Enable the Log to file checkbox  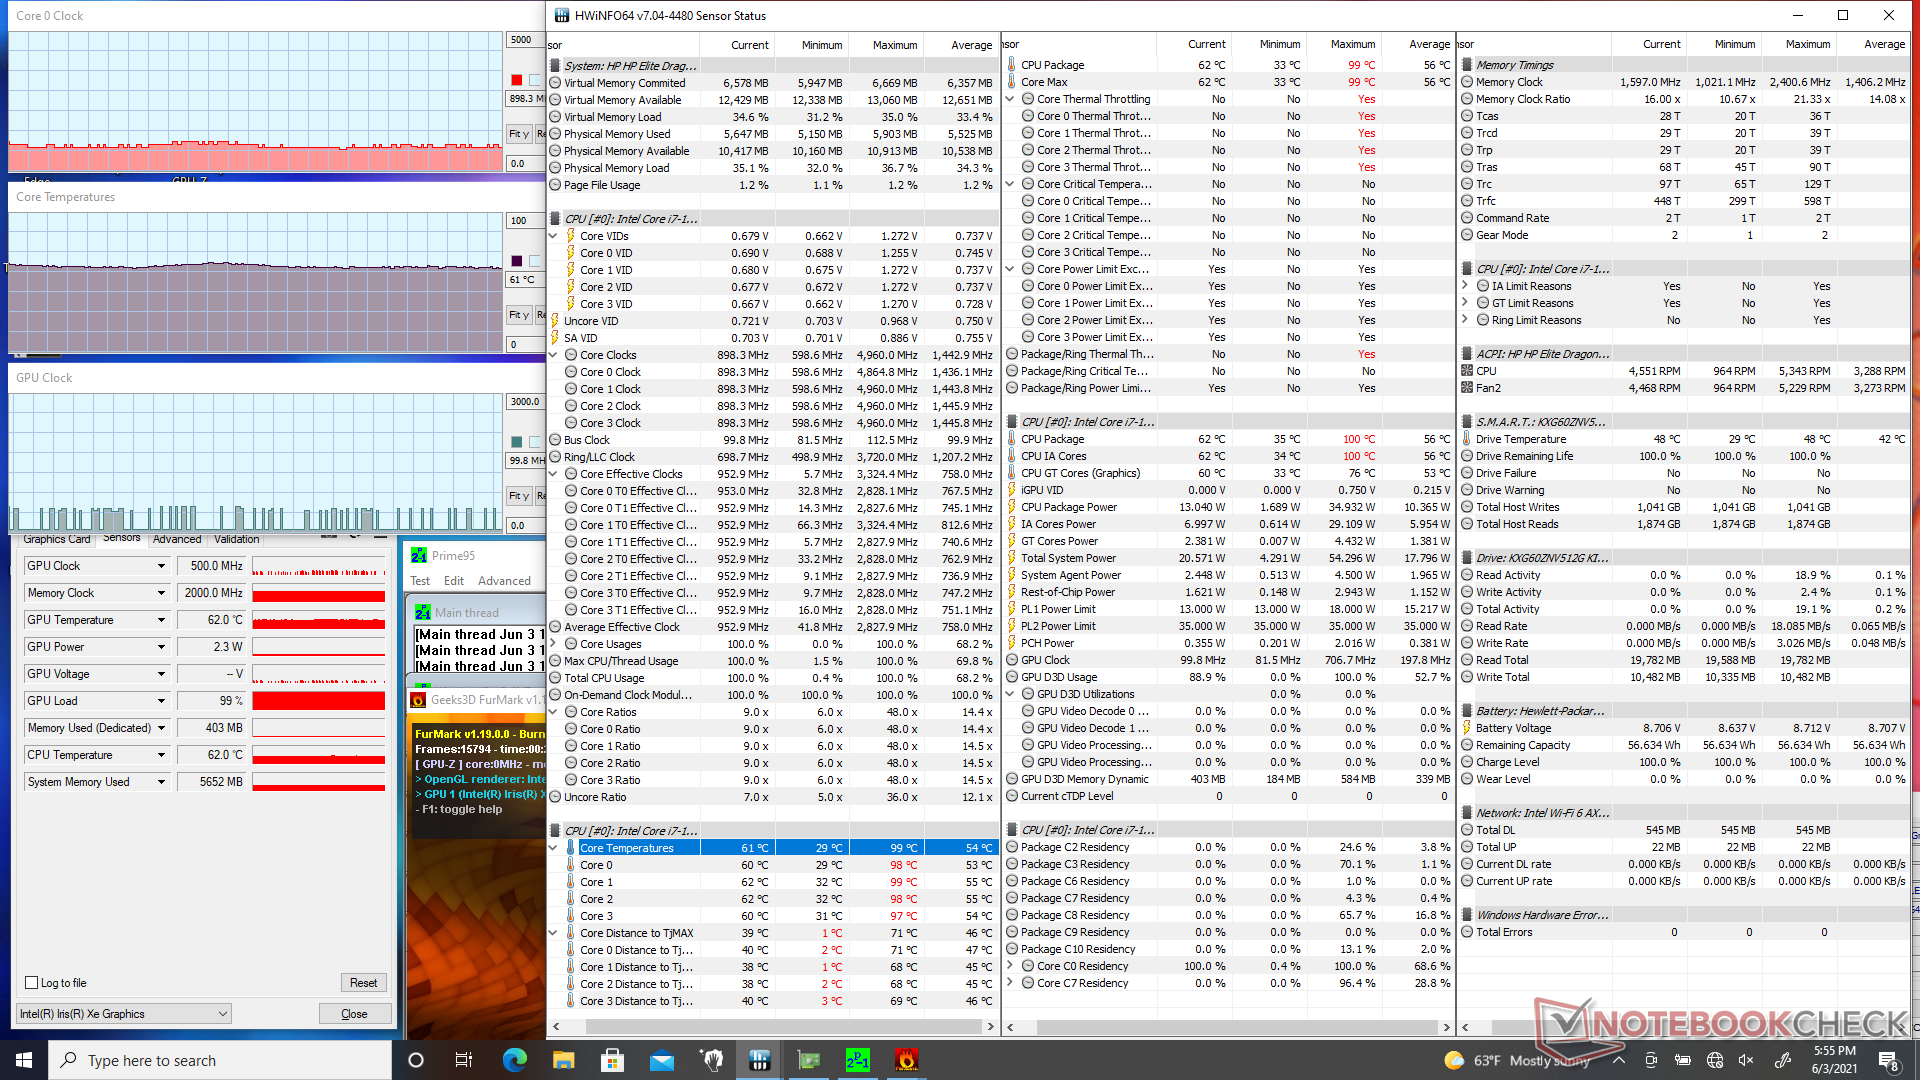click(32, 983)
